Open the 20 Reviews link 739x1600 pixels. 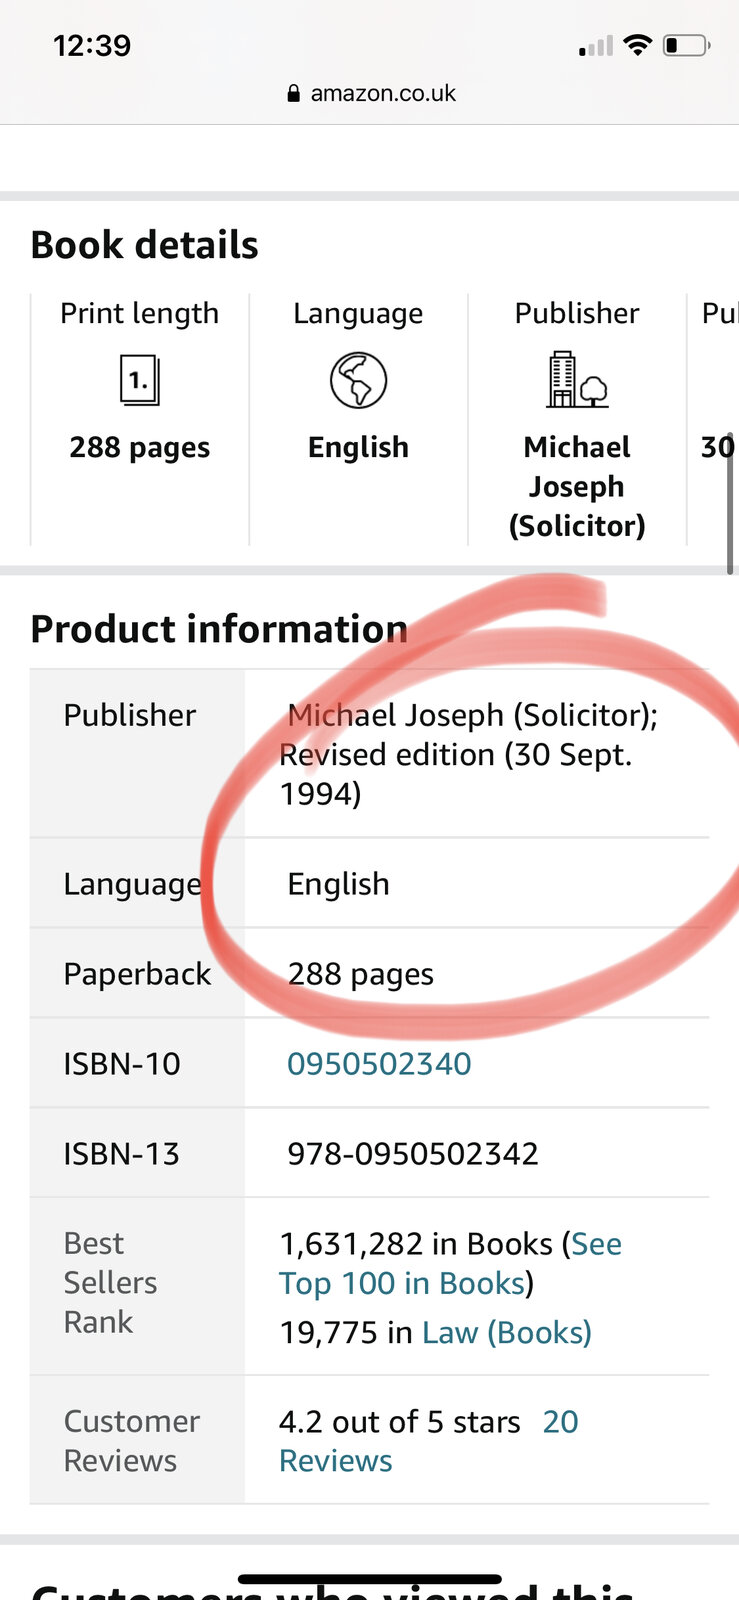point(428,1441)
